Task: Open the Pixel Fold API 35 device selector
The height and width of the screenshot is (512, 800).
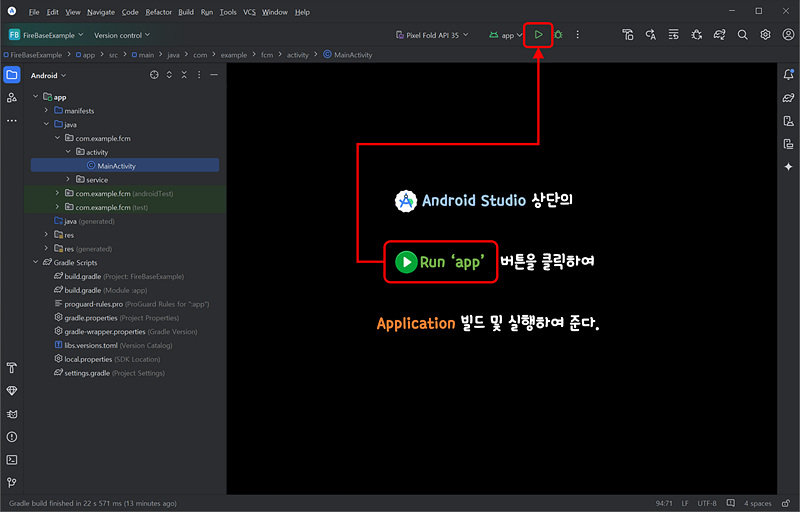Action: coord(432,35)
